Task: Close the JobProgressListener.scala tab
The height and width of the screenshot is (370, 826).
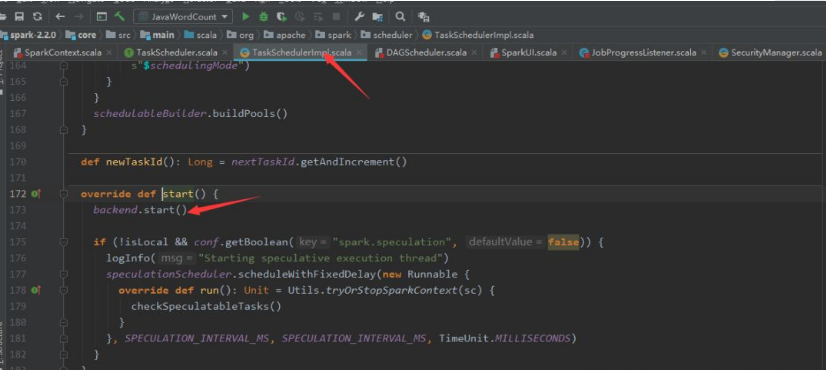Action: tap(704, 53)
